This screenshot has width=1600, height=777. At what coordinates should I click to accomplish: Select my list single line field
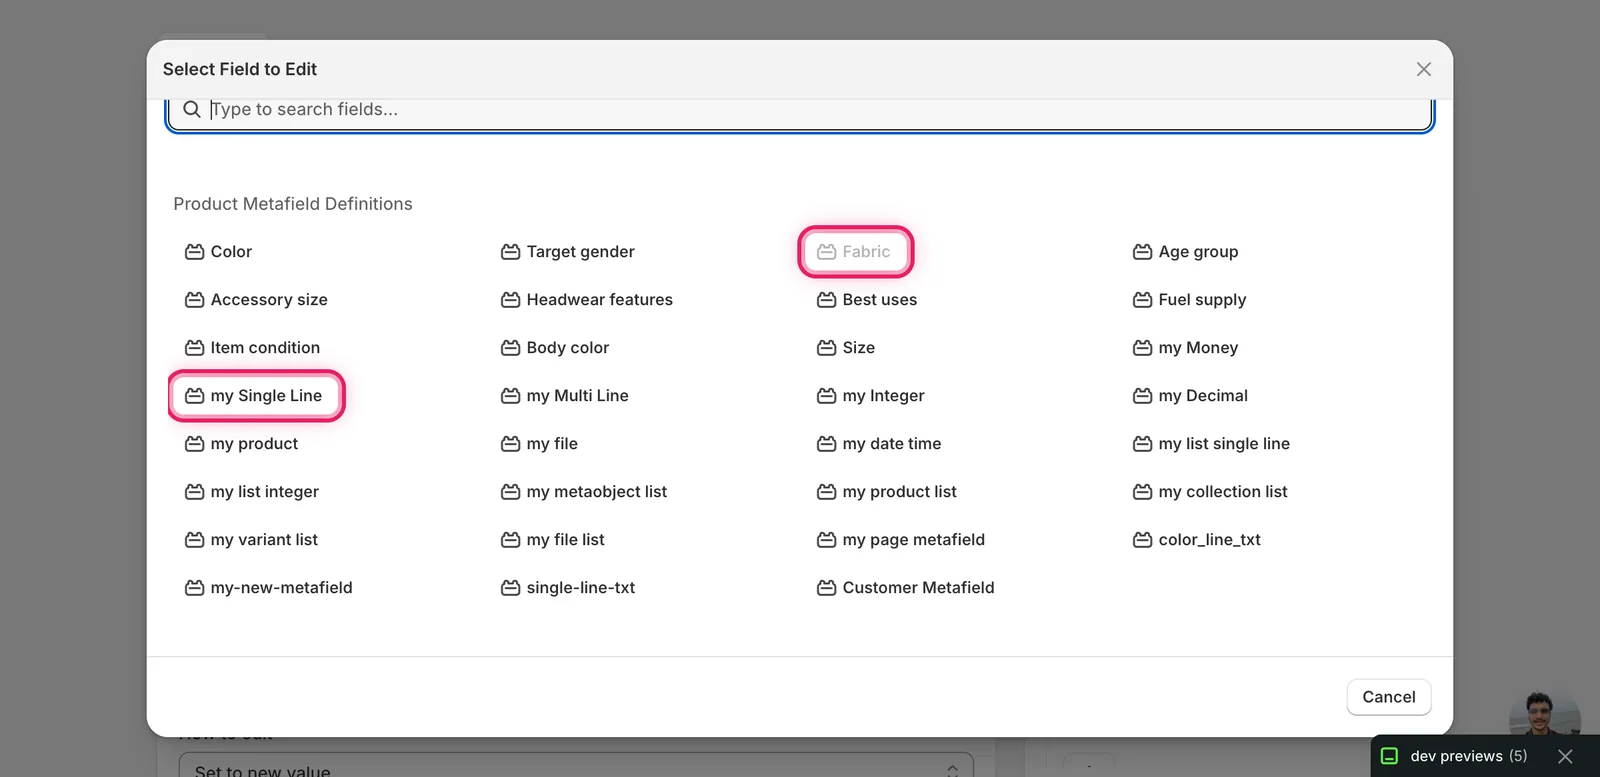(x=1211, y=444)
